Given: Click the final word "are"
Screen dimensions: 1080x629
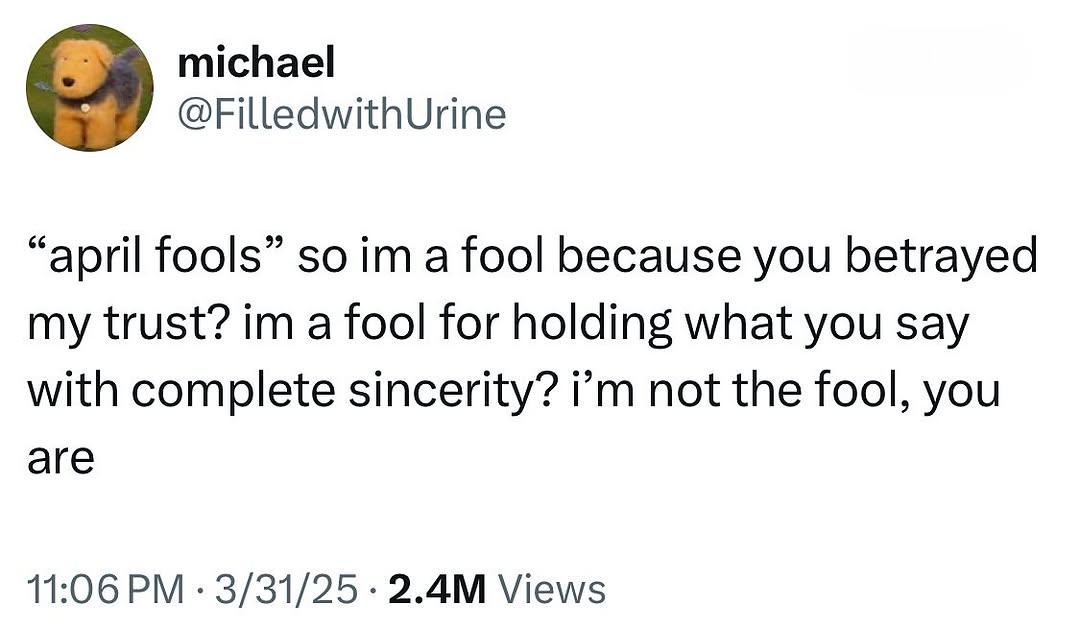Looking at the screenshot, I should pyautogui.click(x=61, y=460).
